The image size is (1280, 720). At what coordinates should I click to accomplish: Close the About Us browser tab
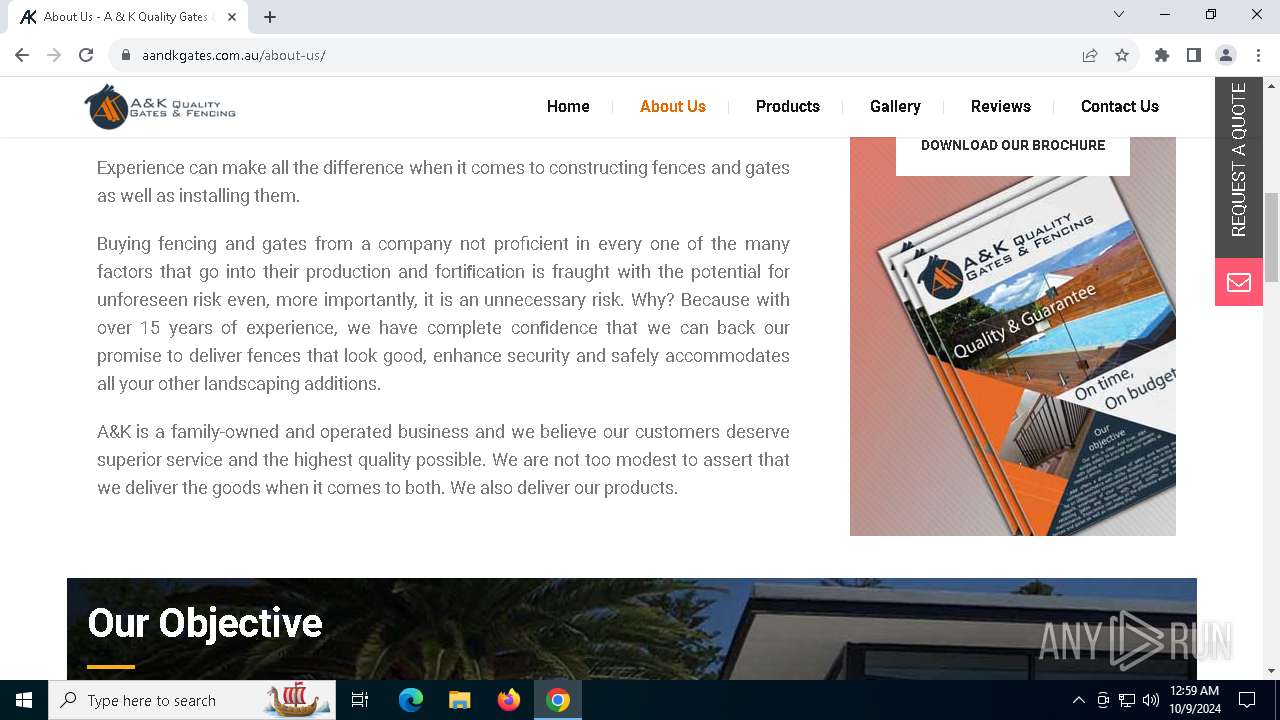[x=232, y=17]
